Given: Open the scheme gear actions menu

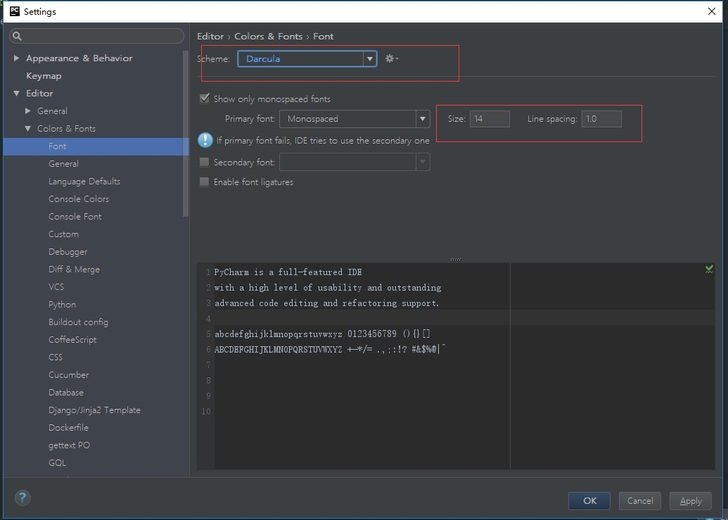Looking at the screenshot, I should coord(391,58).
